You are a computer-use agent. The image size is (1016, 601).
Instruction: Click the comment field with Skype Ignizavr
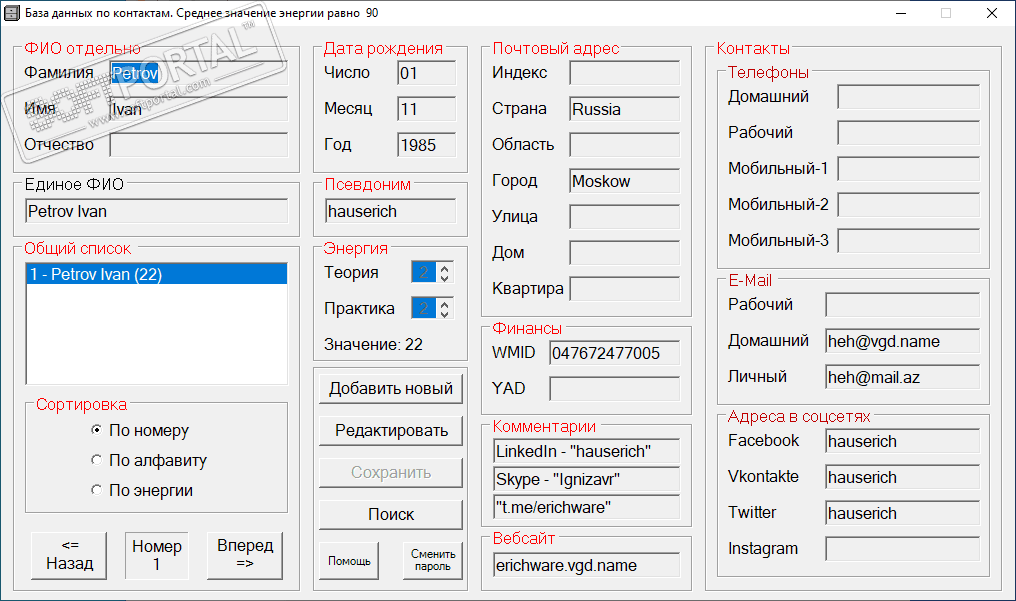click(586, 479)
